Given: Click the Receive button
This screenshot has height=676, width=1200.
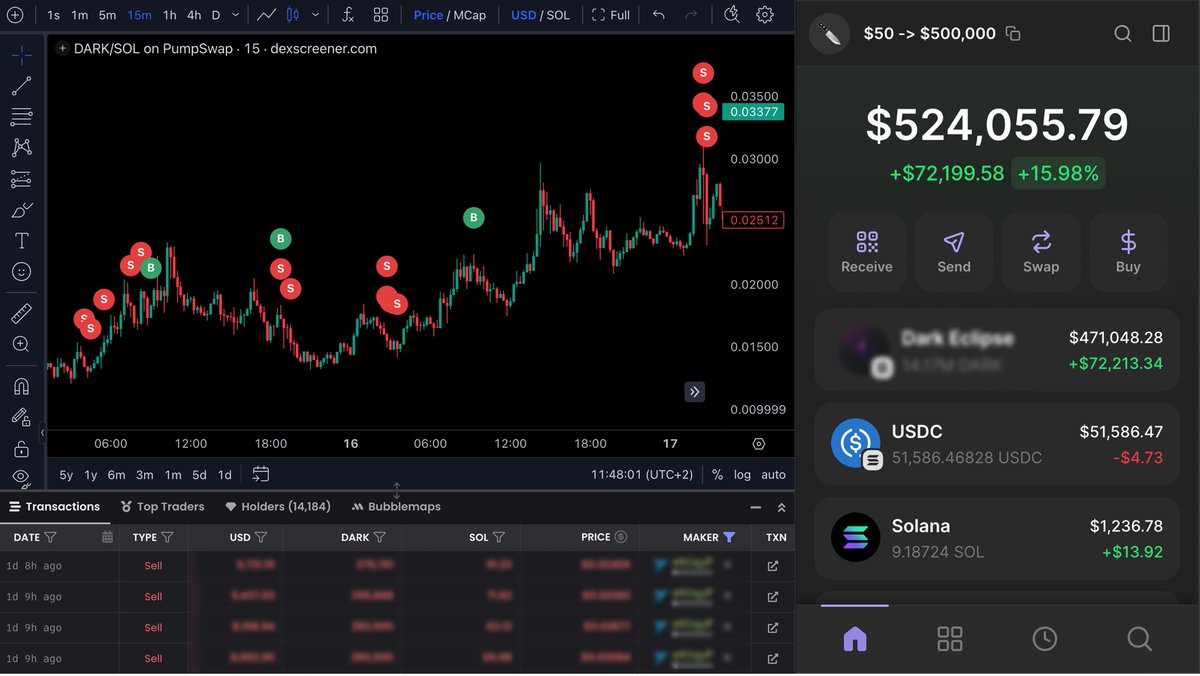Looking at the screenshot, I should click(x=867, y=252).
